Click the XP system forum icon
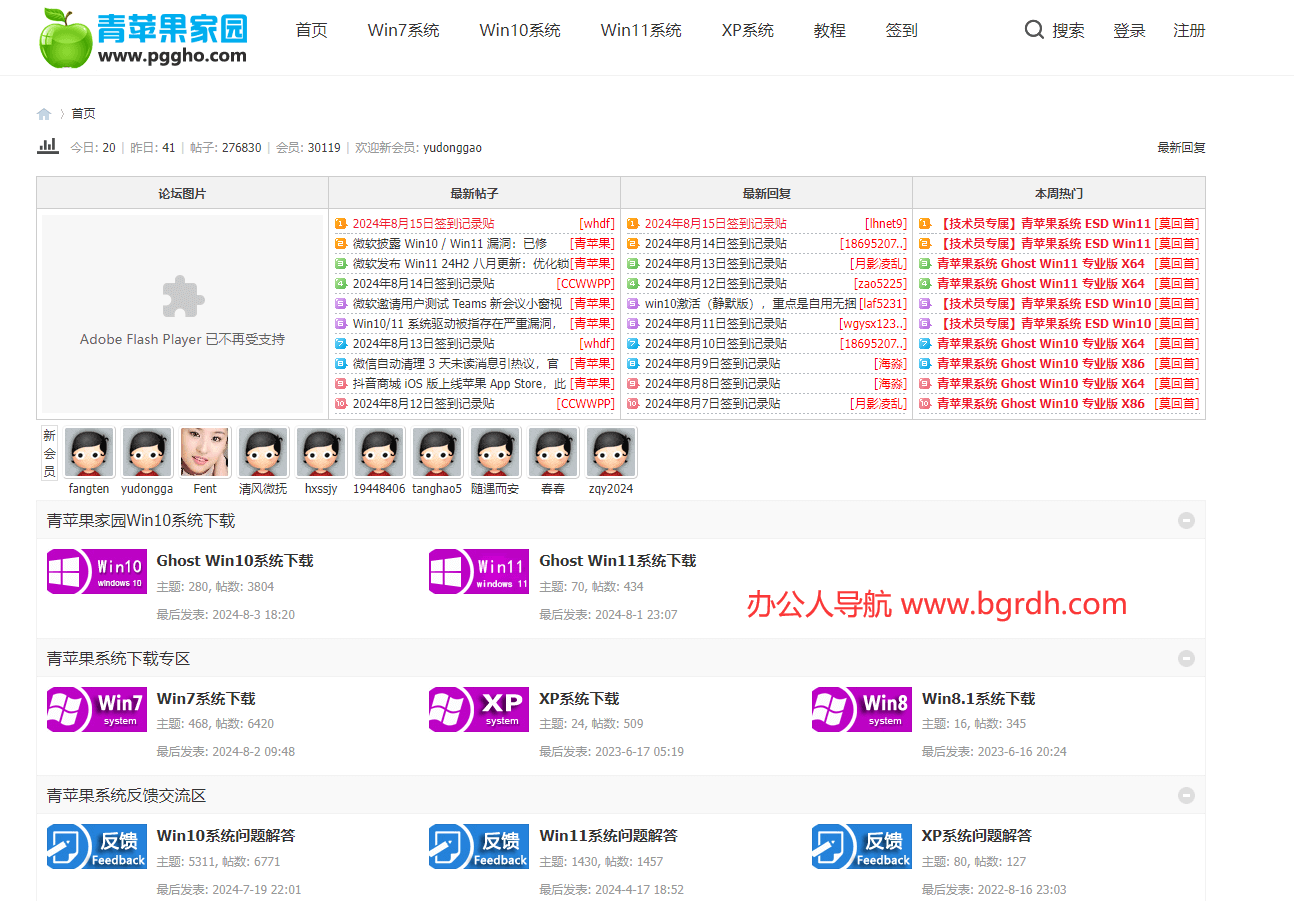 point(479,709)
